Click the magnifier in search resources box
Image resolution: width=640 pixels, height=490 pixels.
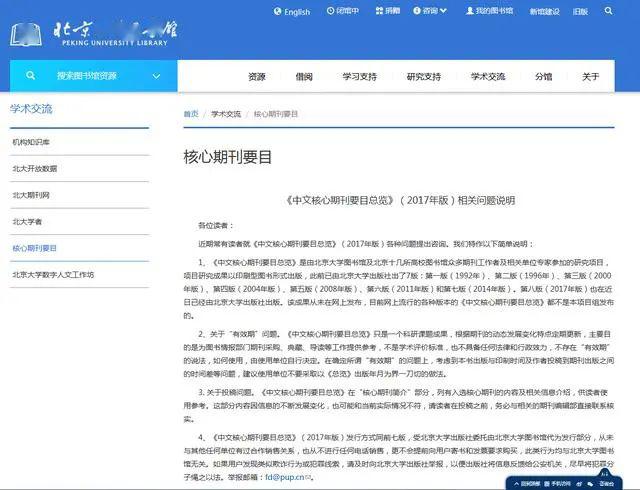click(30, 76)
